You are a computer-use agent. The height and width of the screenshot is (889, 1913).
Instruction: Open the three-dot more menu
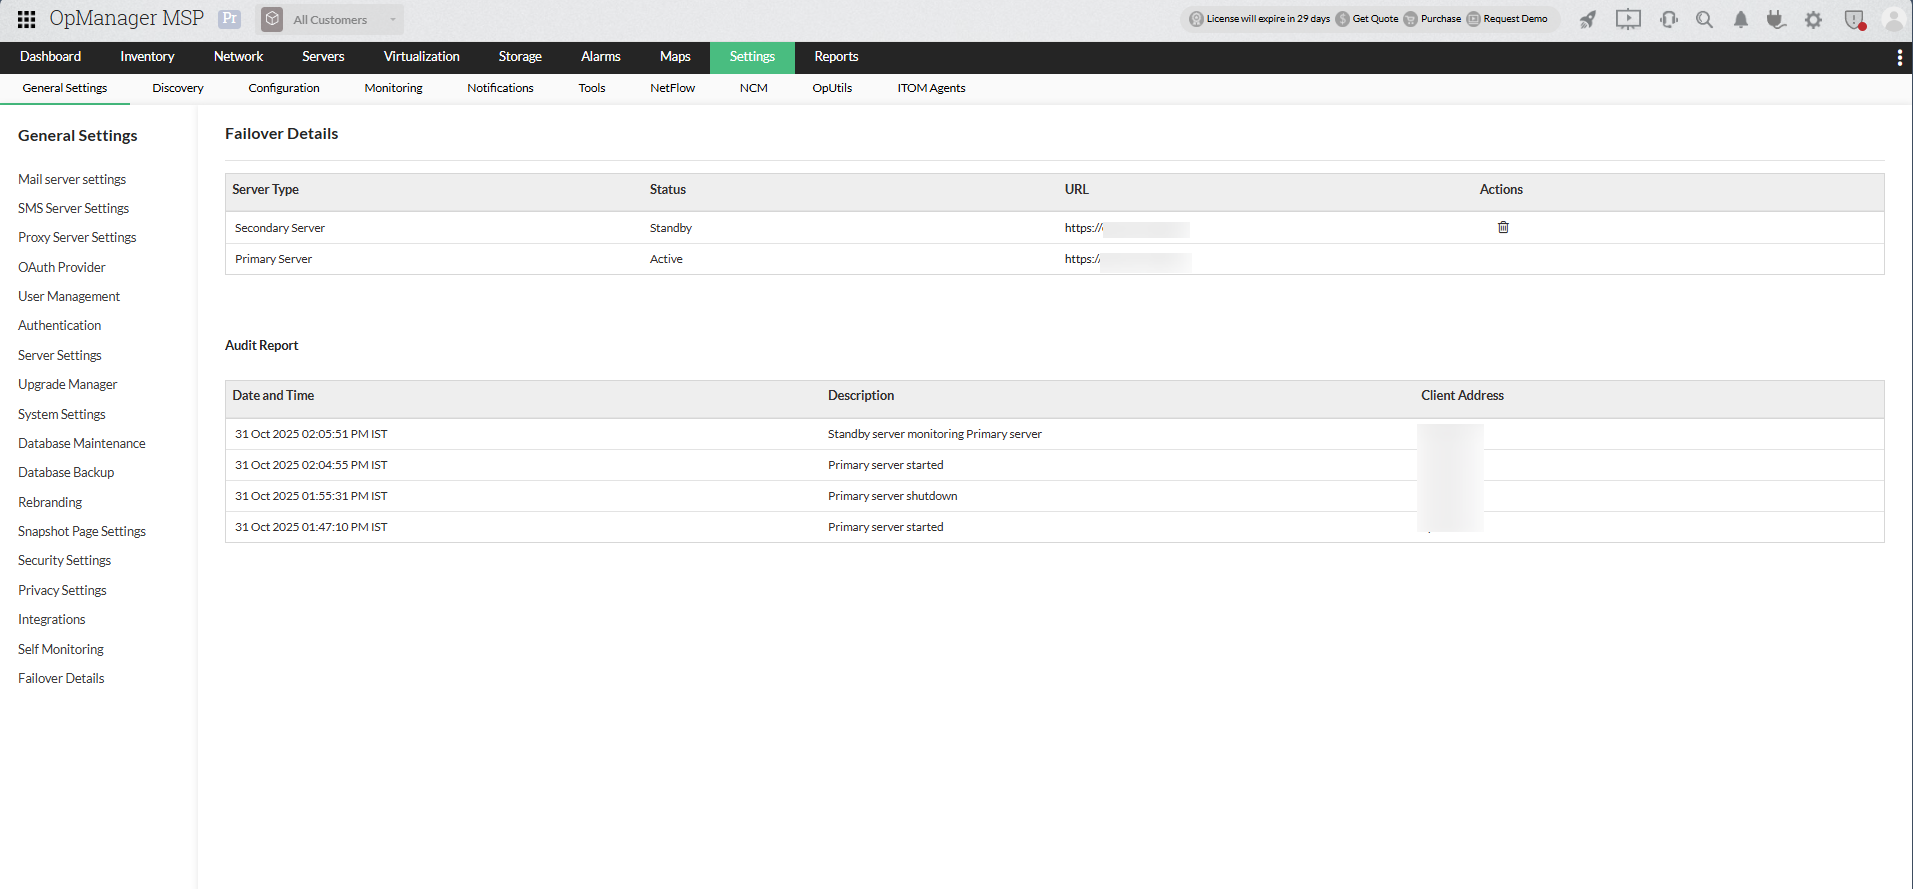[1900, 58]
